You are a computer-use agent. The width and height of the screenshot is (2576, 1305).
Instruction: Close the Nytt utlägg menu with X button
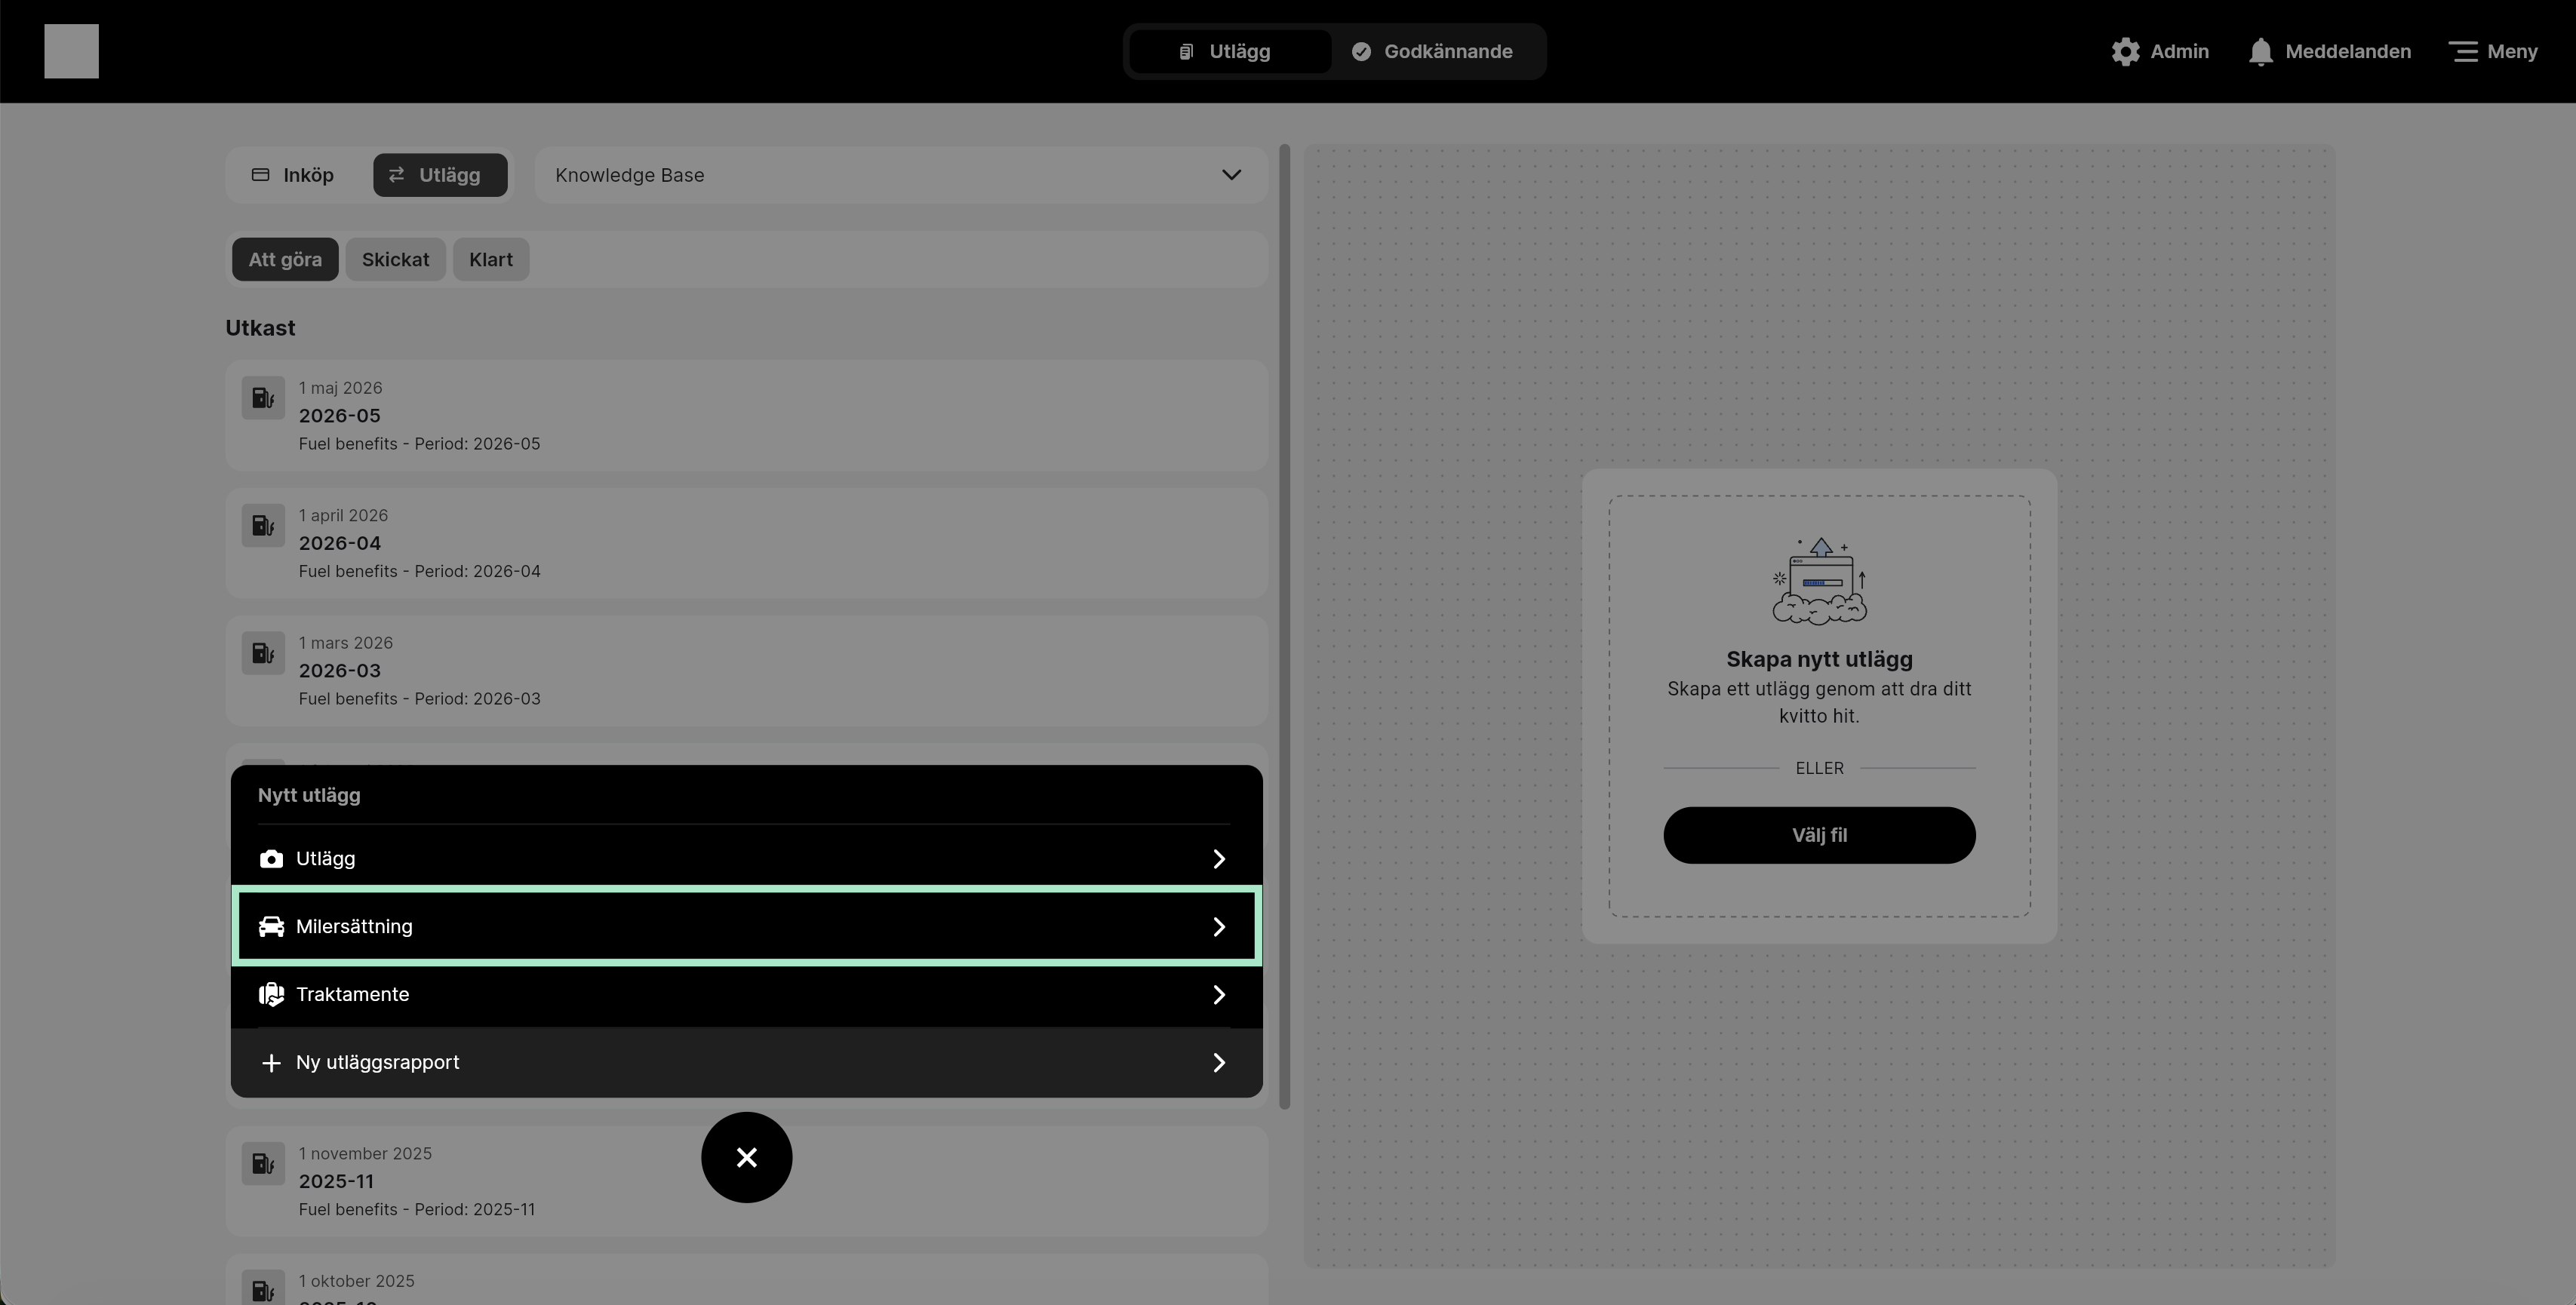pyautogui.click(x=746, y=1158)
